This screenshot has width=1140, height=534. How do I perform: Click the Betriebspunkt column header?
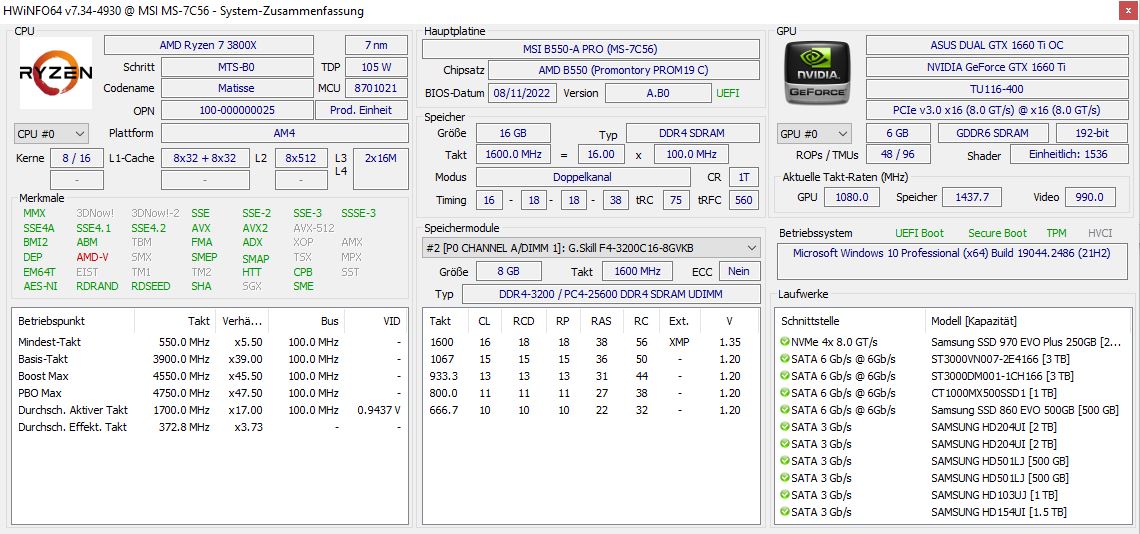pyautogui.click(x=73, y=321)
